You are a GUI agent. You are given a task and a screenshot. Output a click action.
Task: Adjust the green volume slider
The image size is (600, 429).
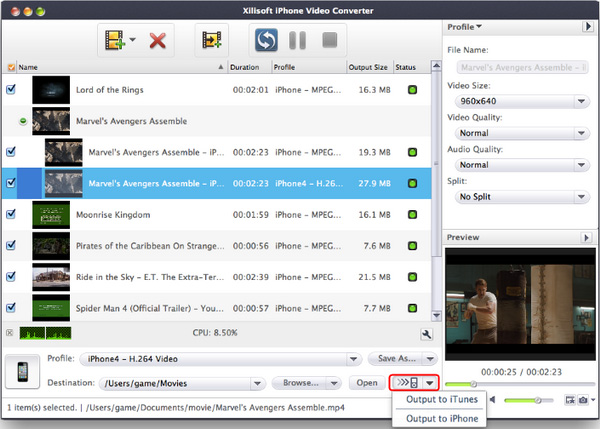click(528, 400)
